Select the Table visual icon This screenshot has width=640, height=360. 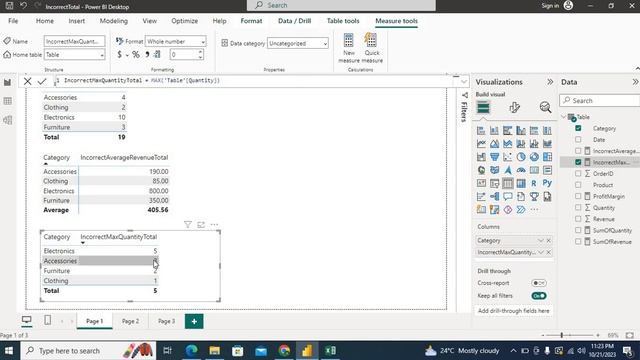click(x=507, y=183)
